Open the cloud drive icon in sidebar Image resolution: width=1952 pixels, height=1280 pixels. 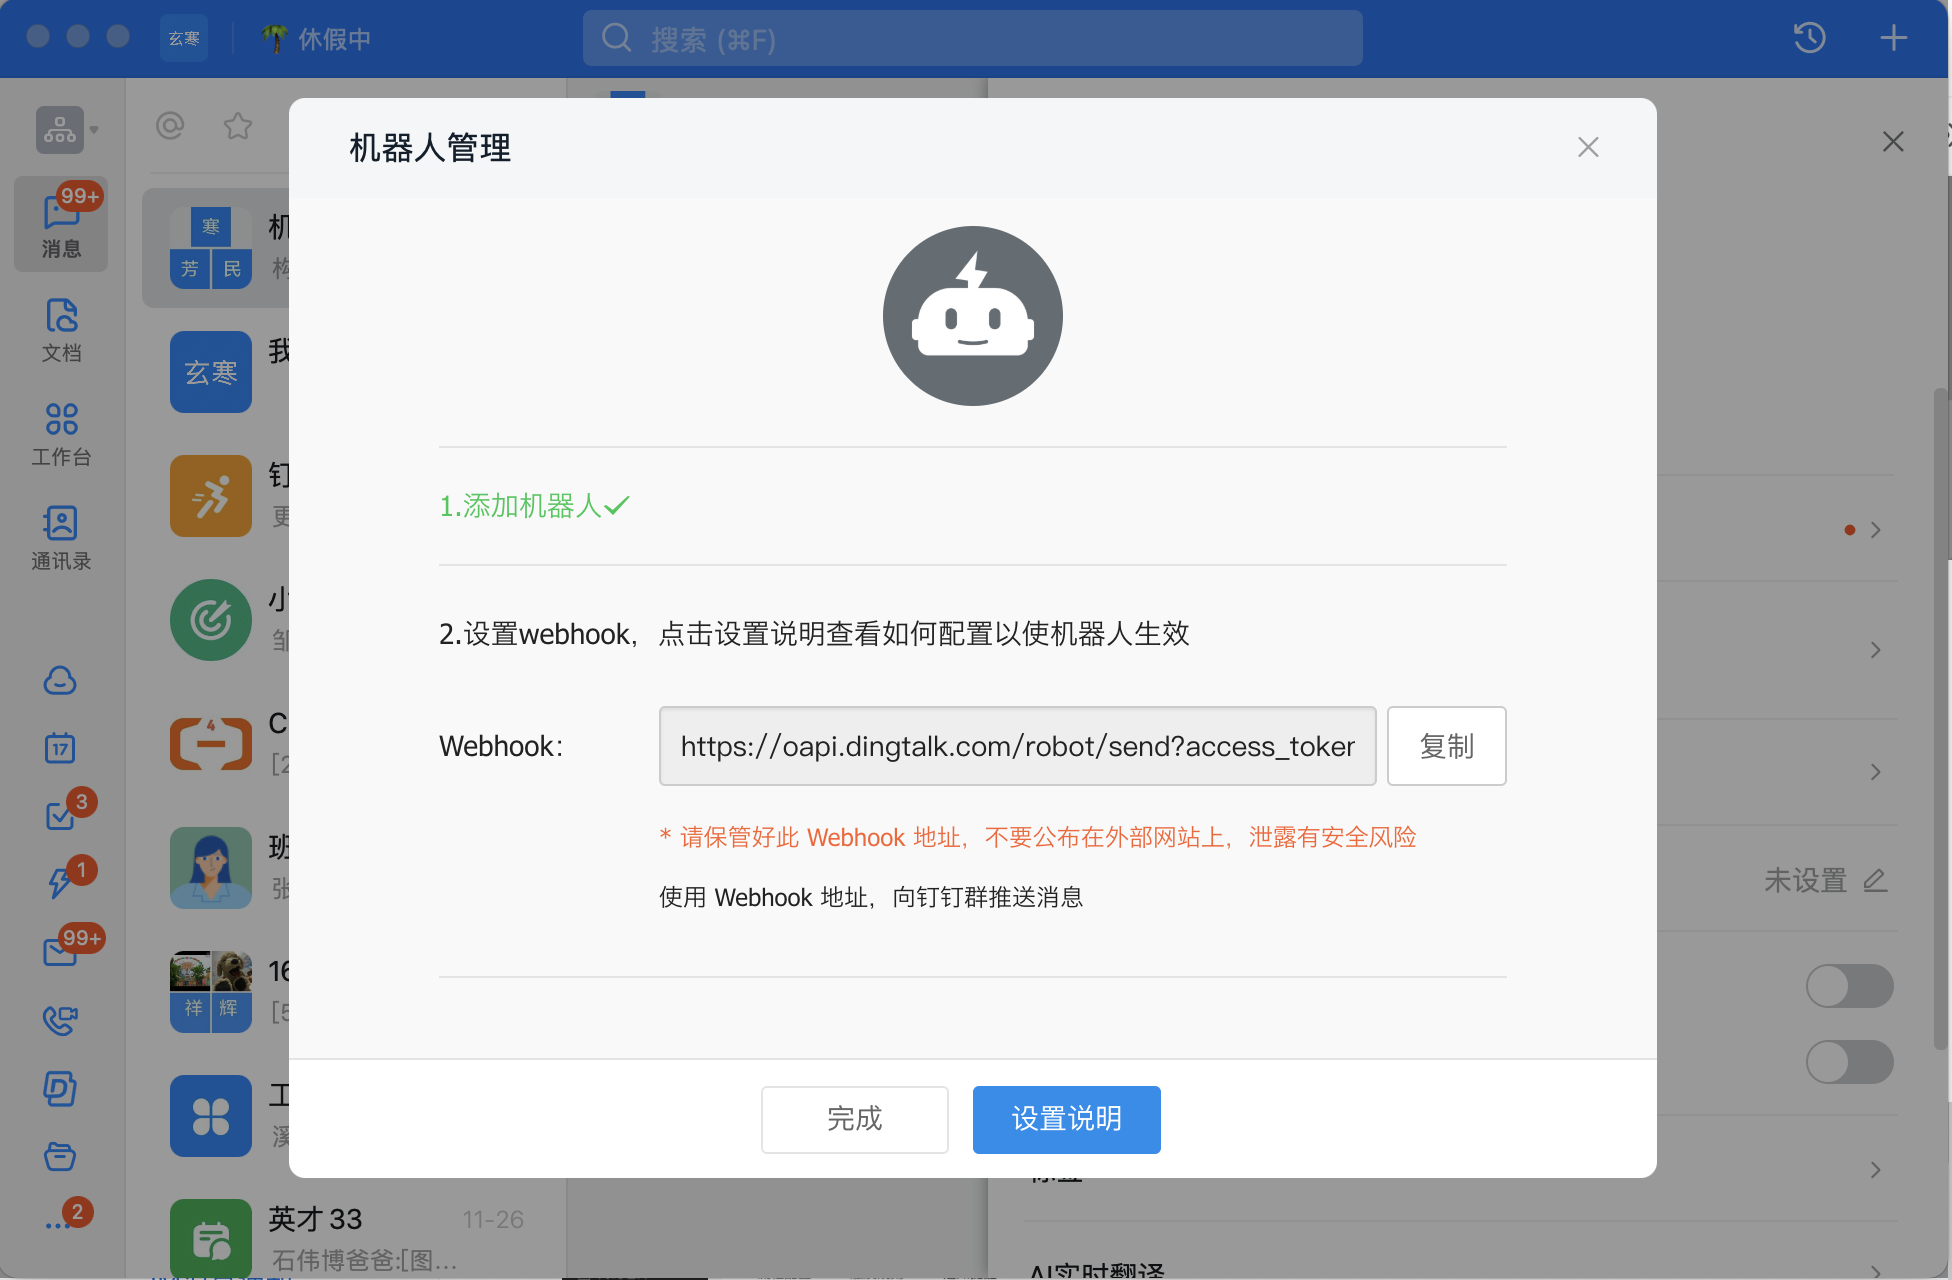(x=60, y=681)
